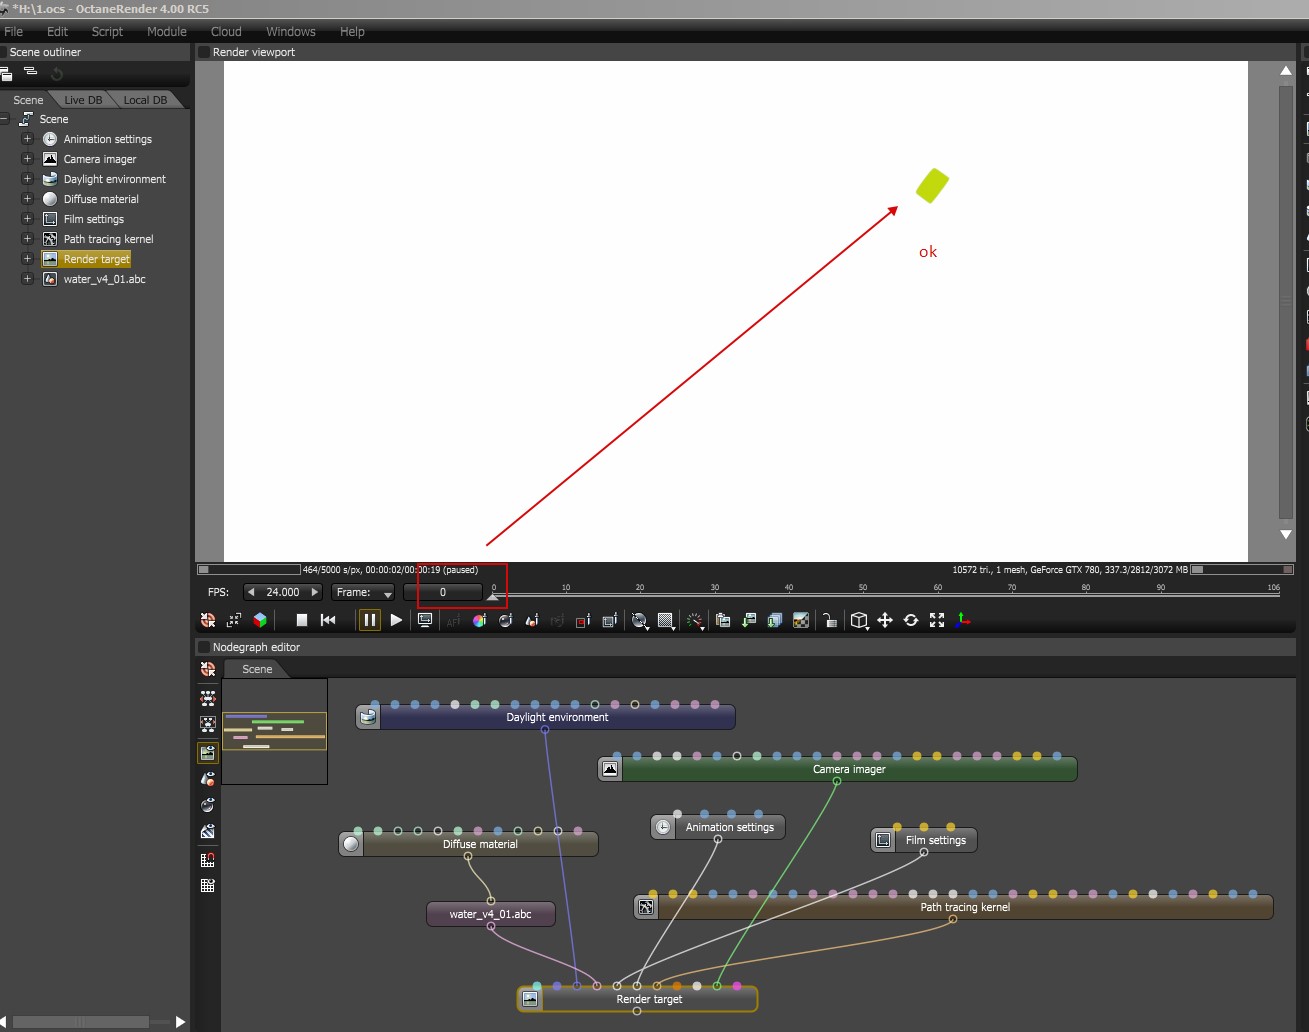Open the Cloud menu
This screenshot has width=1309, height=1032.
point(226,31)
